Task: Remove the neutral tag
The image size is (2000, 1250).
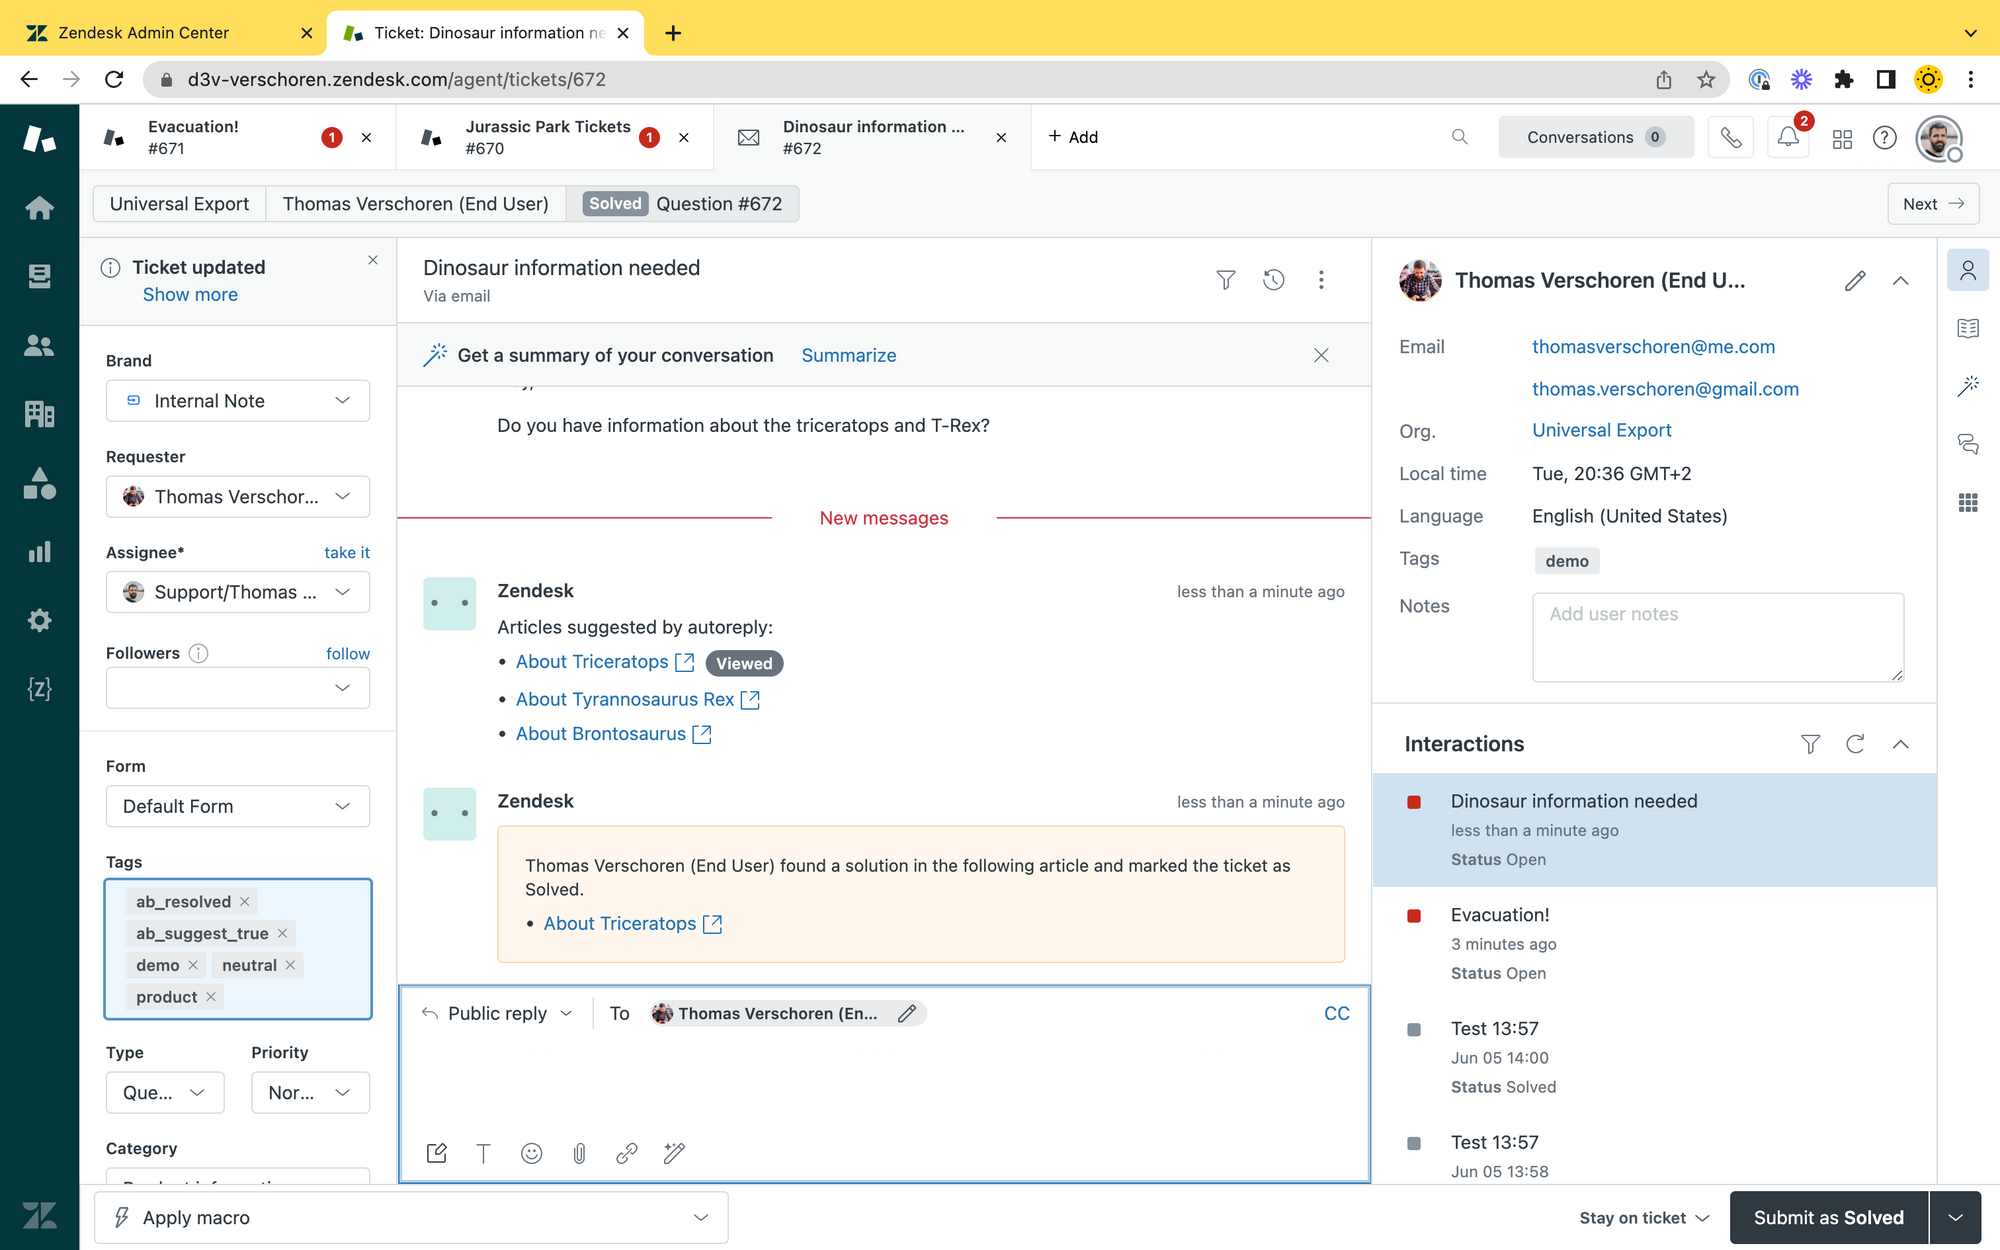Action: point(290,965)
